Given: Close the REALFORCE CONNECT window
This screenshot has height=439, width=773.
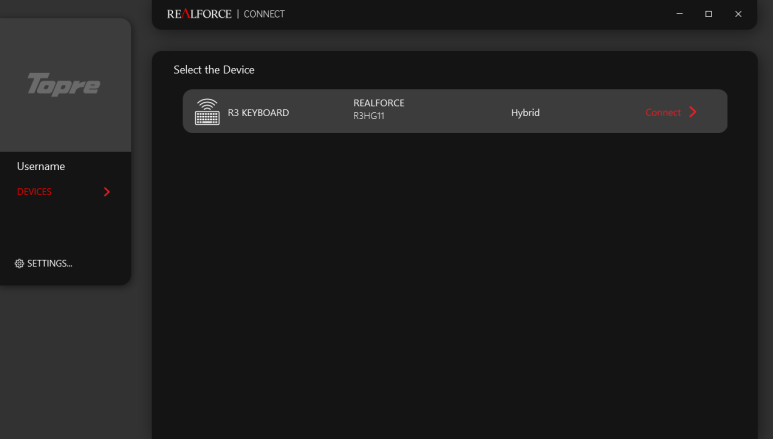Looking at the screenshot, I should click(x=738, y=14).
